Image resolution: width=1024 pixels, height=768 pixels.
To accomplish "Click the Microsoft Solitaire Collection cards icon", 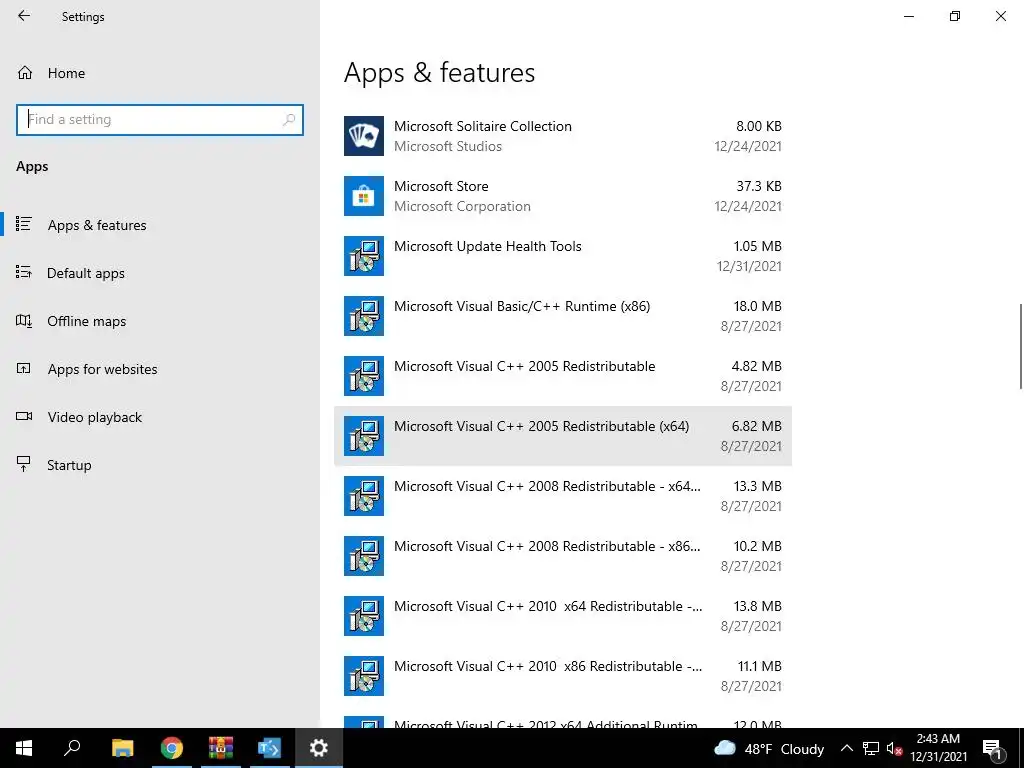I will click(364, 136).
